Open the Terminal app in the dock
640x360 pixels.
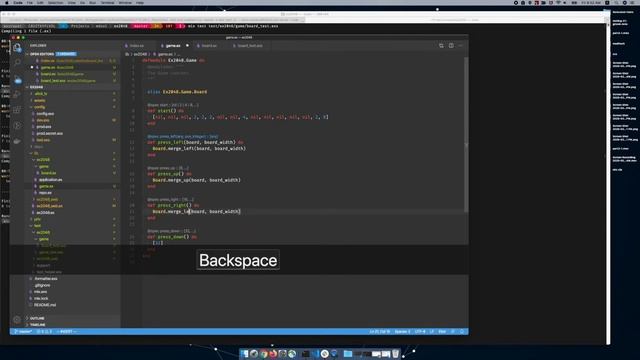click(x=305, y=353)
